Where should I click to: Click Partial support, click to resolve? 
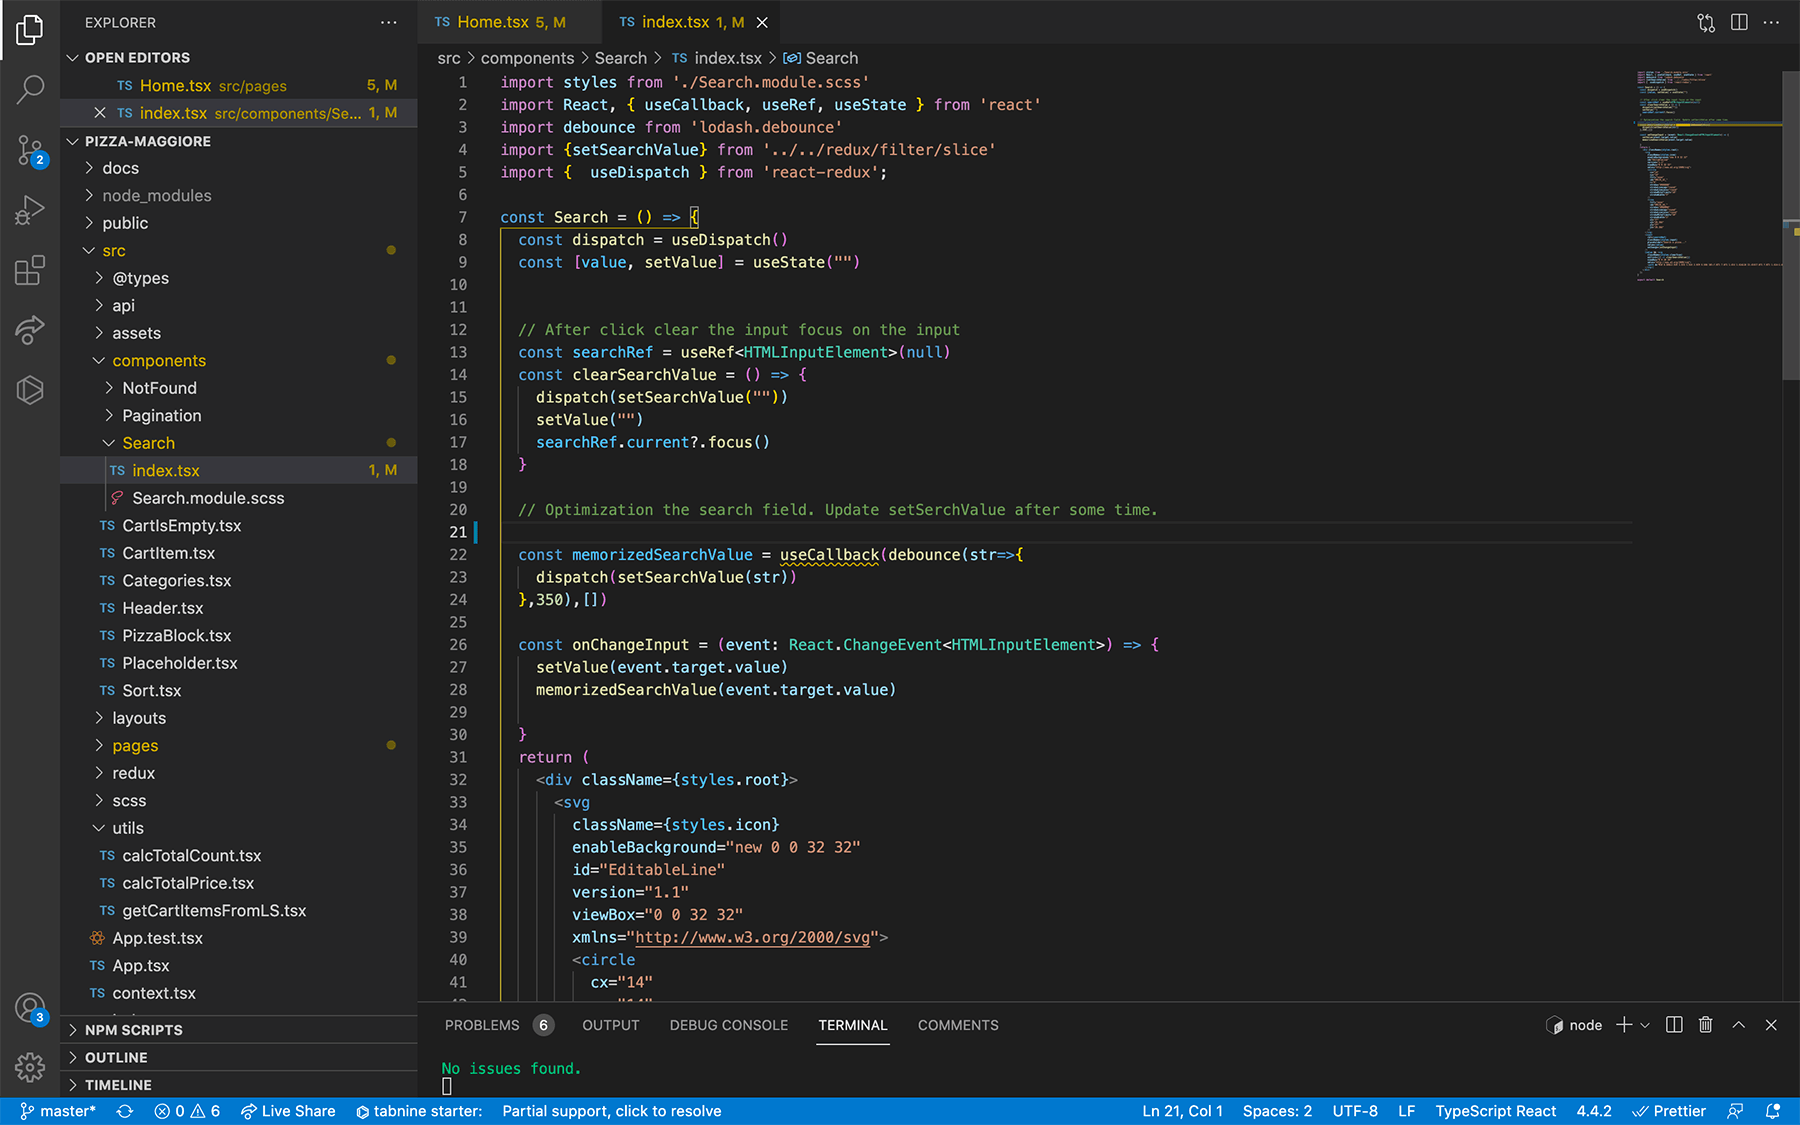[x=612, y=1111]
